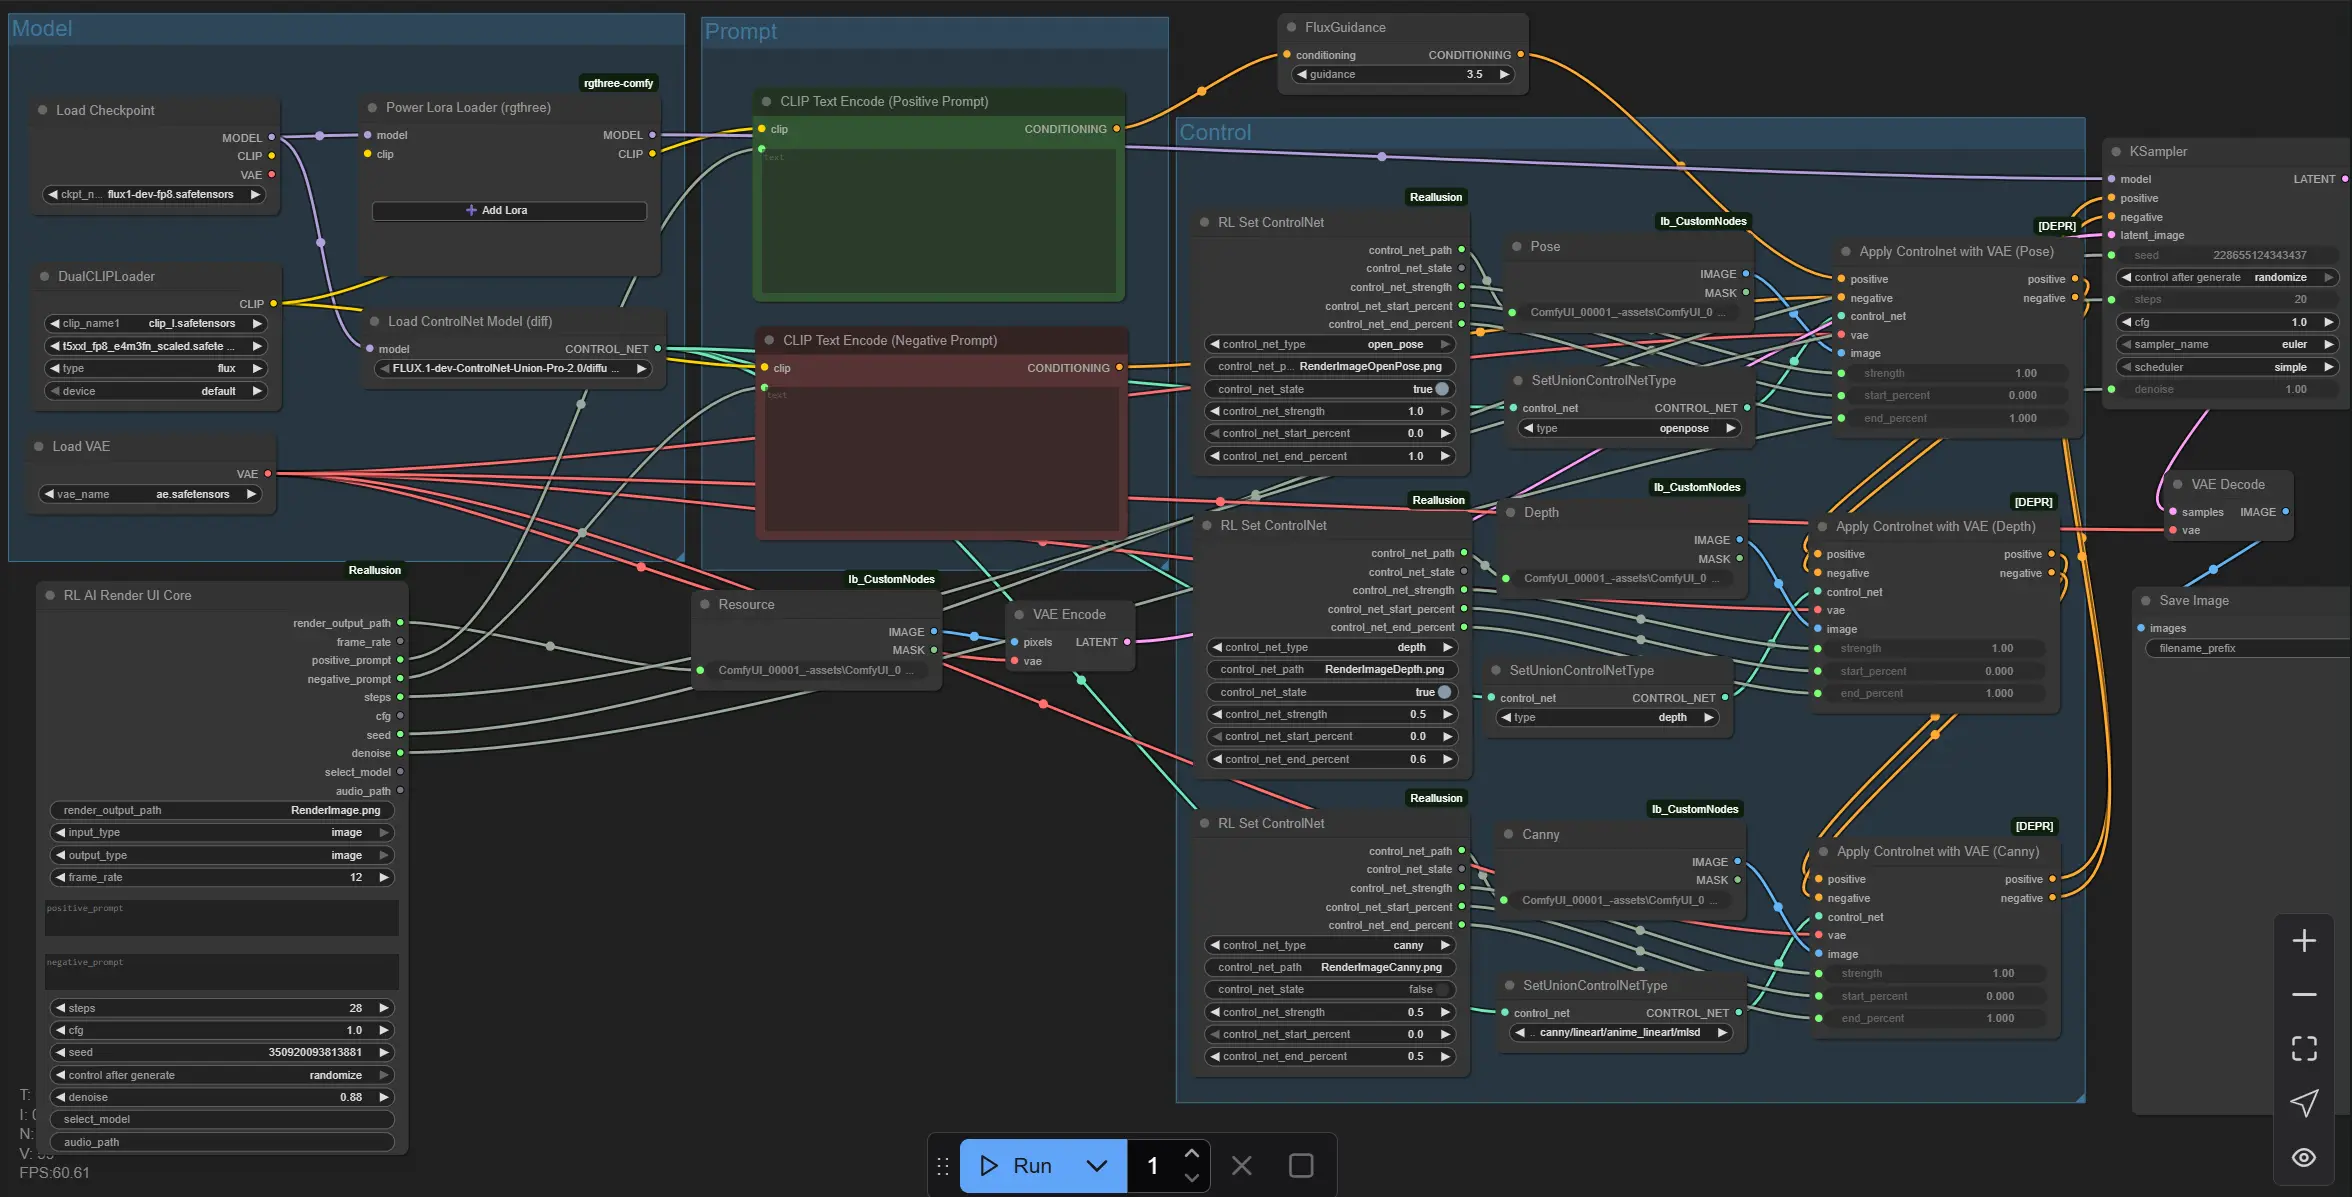Change SetUnionControlNetType type openpose option
The width and height of the screenshot is (2352, 1197).
click(x=1630, y=428)
